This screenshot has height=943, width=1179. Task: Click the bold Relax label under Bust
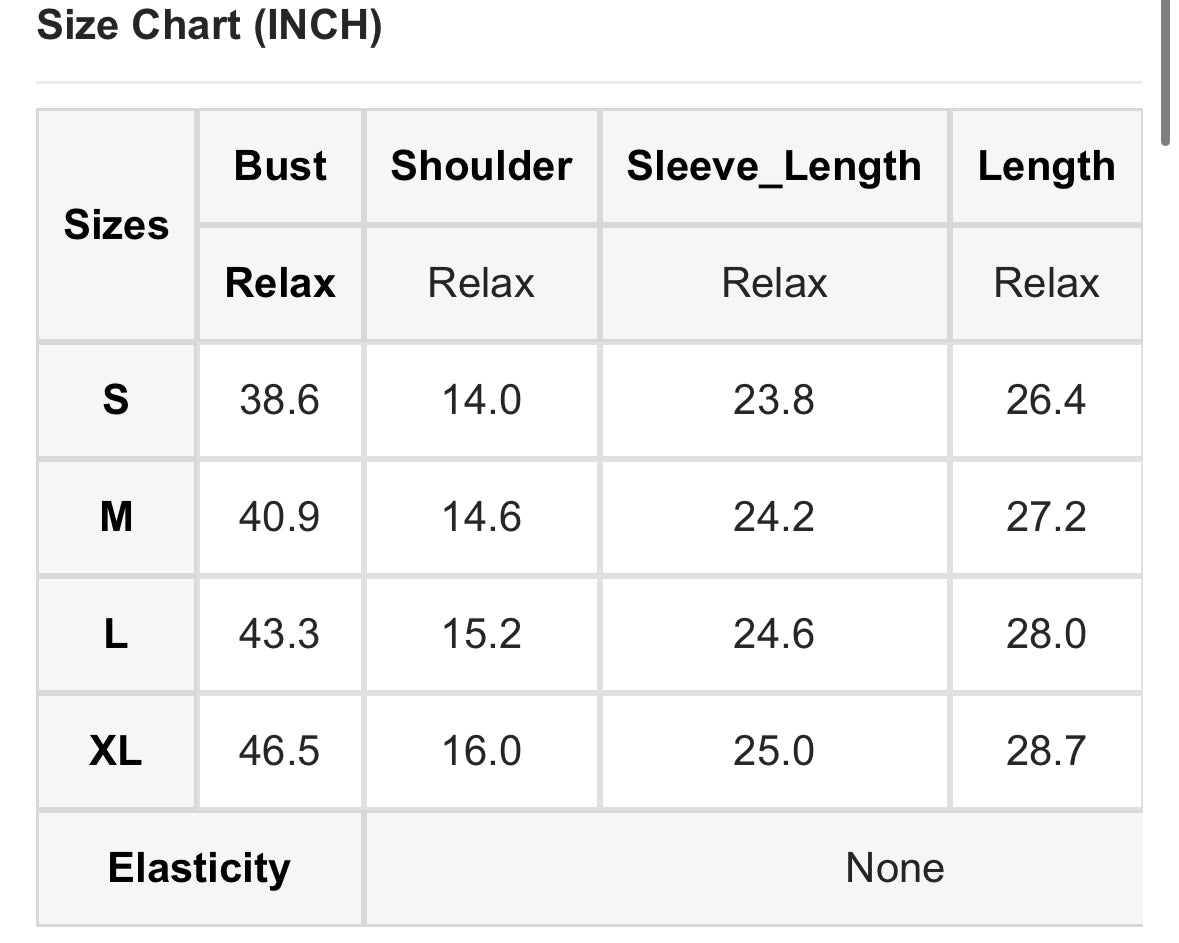pos(280,283)
